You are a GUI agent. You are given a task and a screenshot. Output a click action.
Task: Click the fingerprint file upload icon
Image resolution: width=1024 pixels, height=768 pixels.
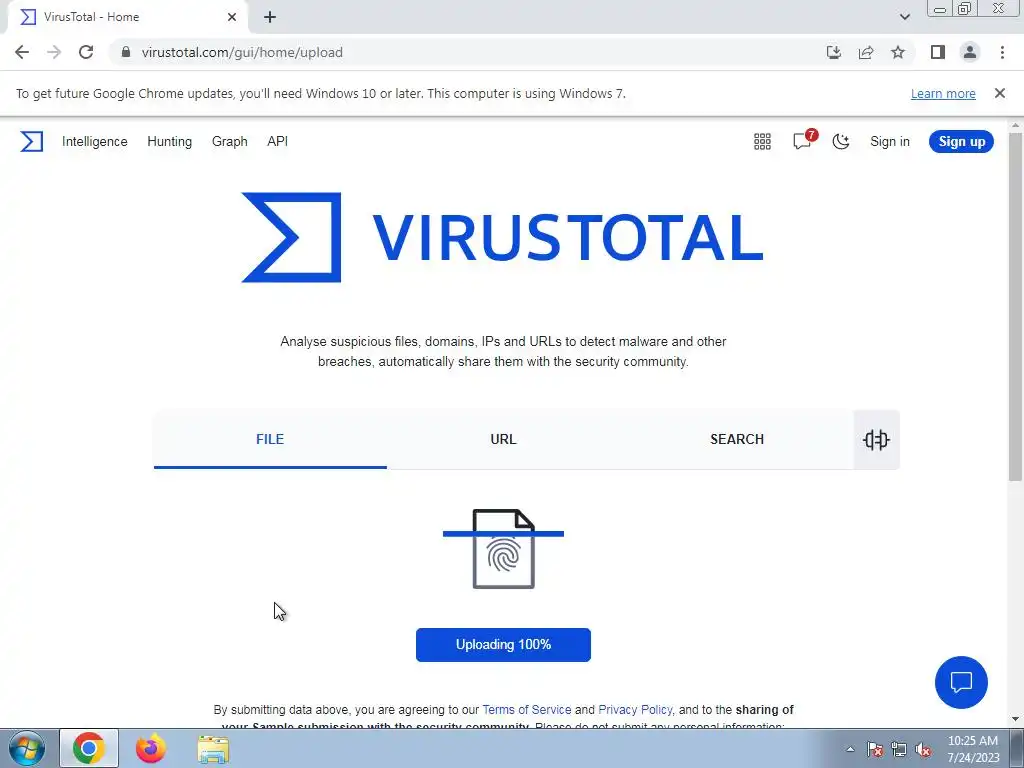(504, 549)
